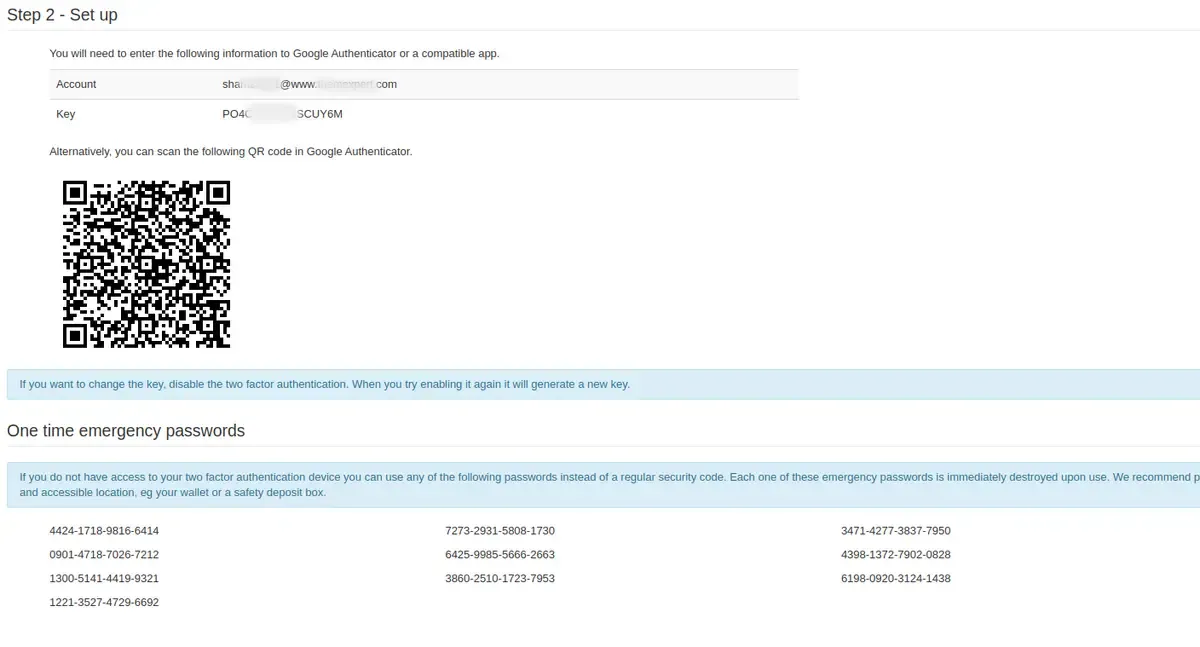Select emergency password 6425-9985-5666-2663
The height and width of the screenshot is (647, 1200).
[x=500, y=555]
